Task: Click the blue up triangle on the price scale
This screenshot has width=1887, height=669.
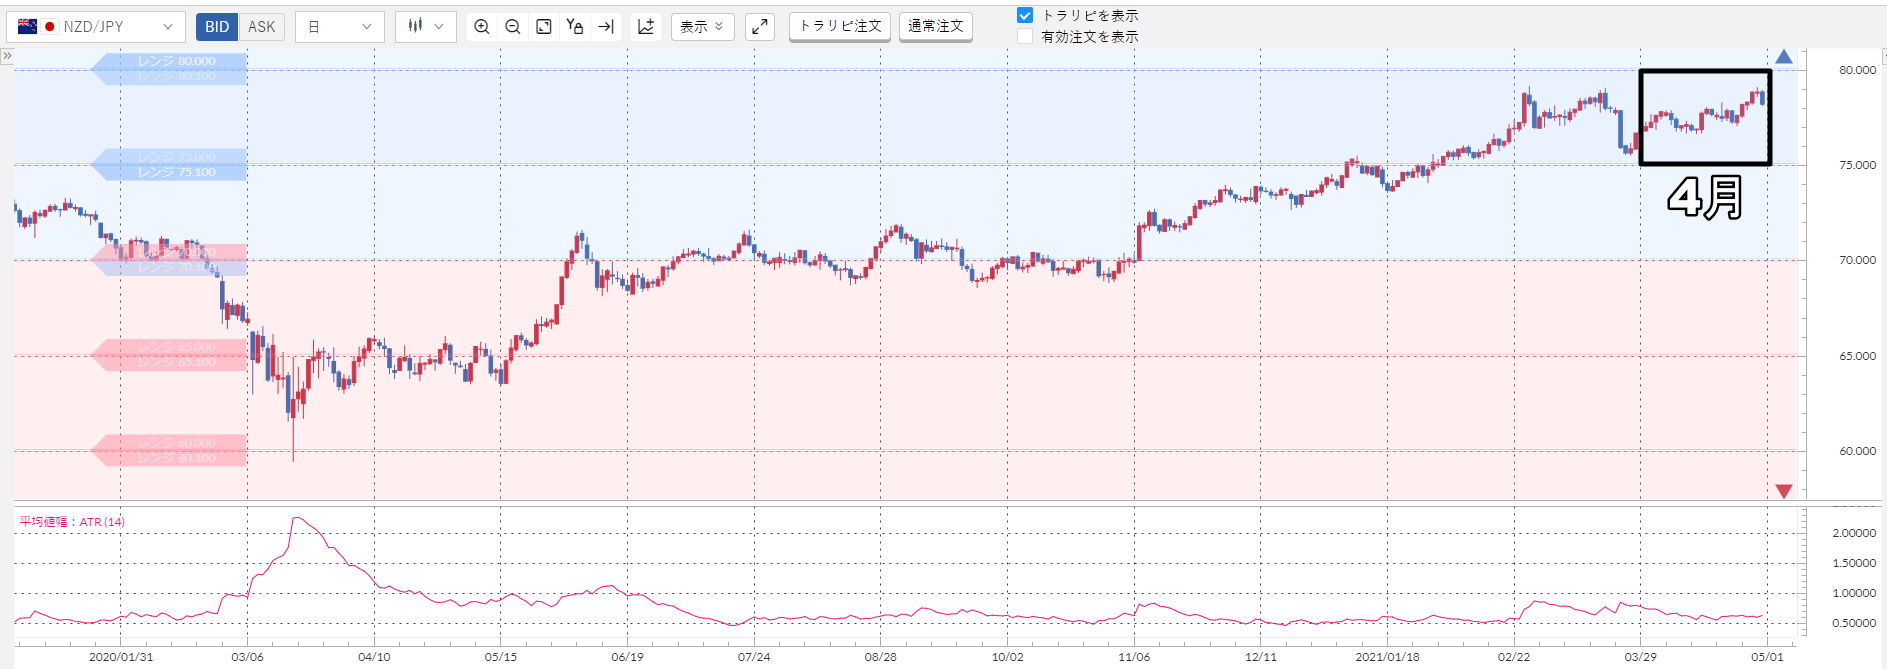Action: point(1784,57)
